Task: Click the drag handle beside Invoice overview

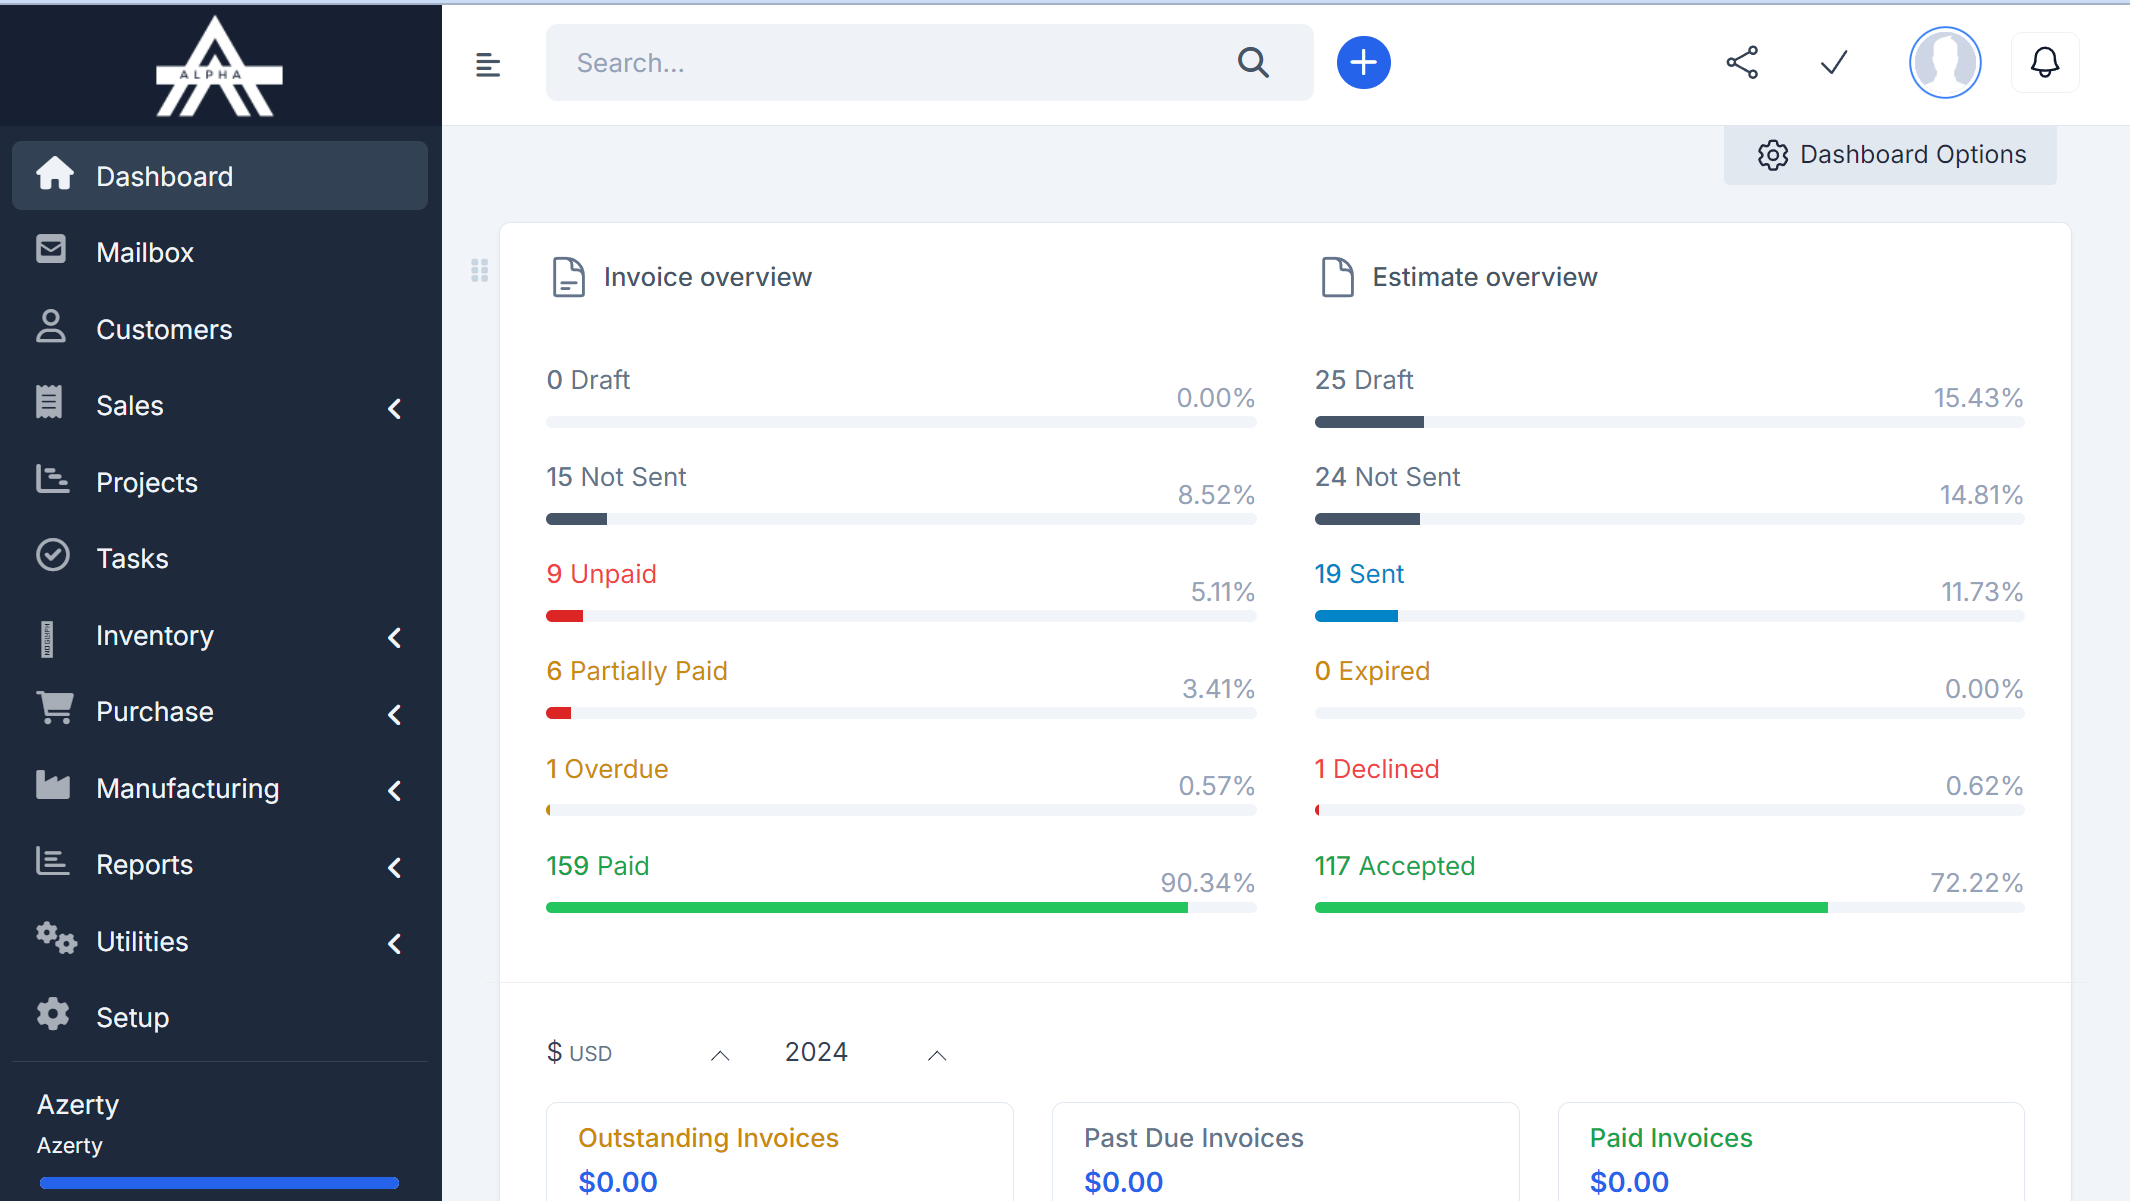Action: click(480, 270)
